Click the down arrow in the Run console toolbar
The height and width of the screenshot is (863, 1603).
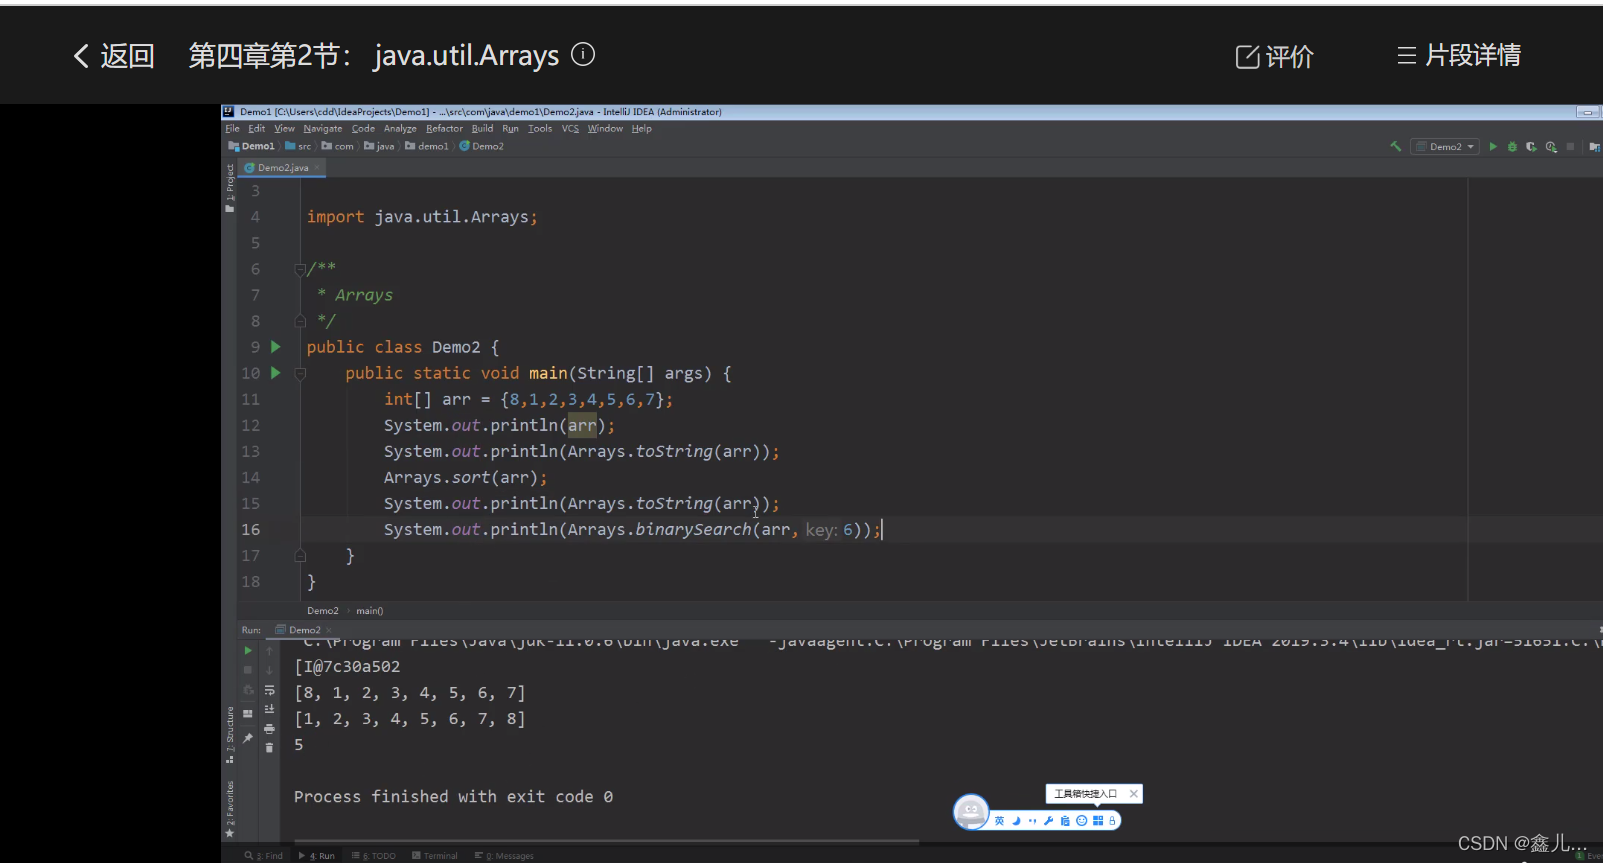(x=269, y=670)
